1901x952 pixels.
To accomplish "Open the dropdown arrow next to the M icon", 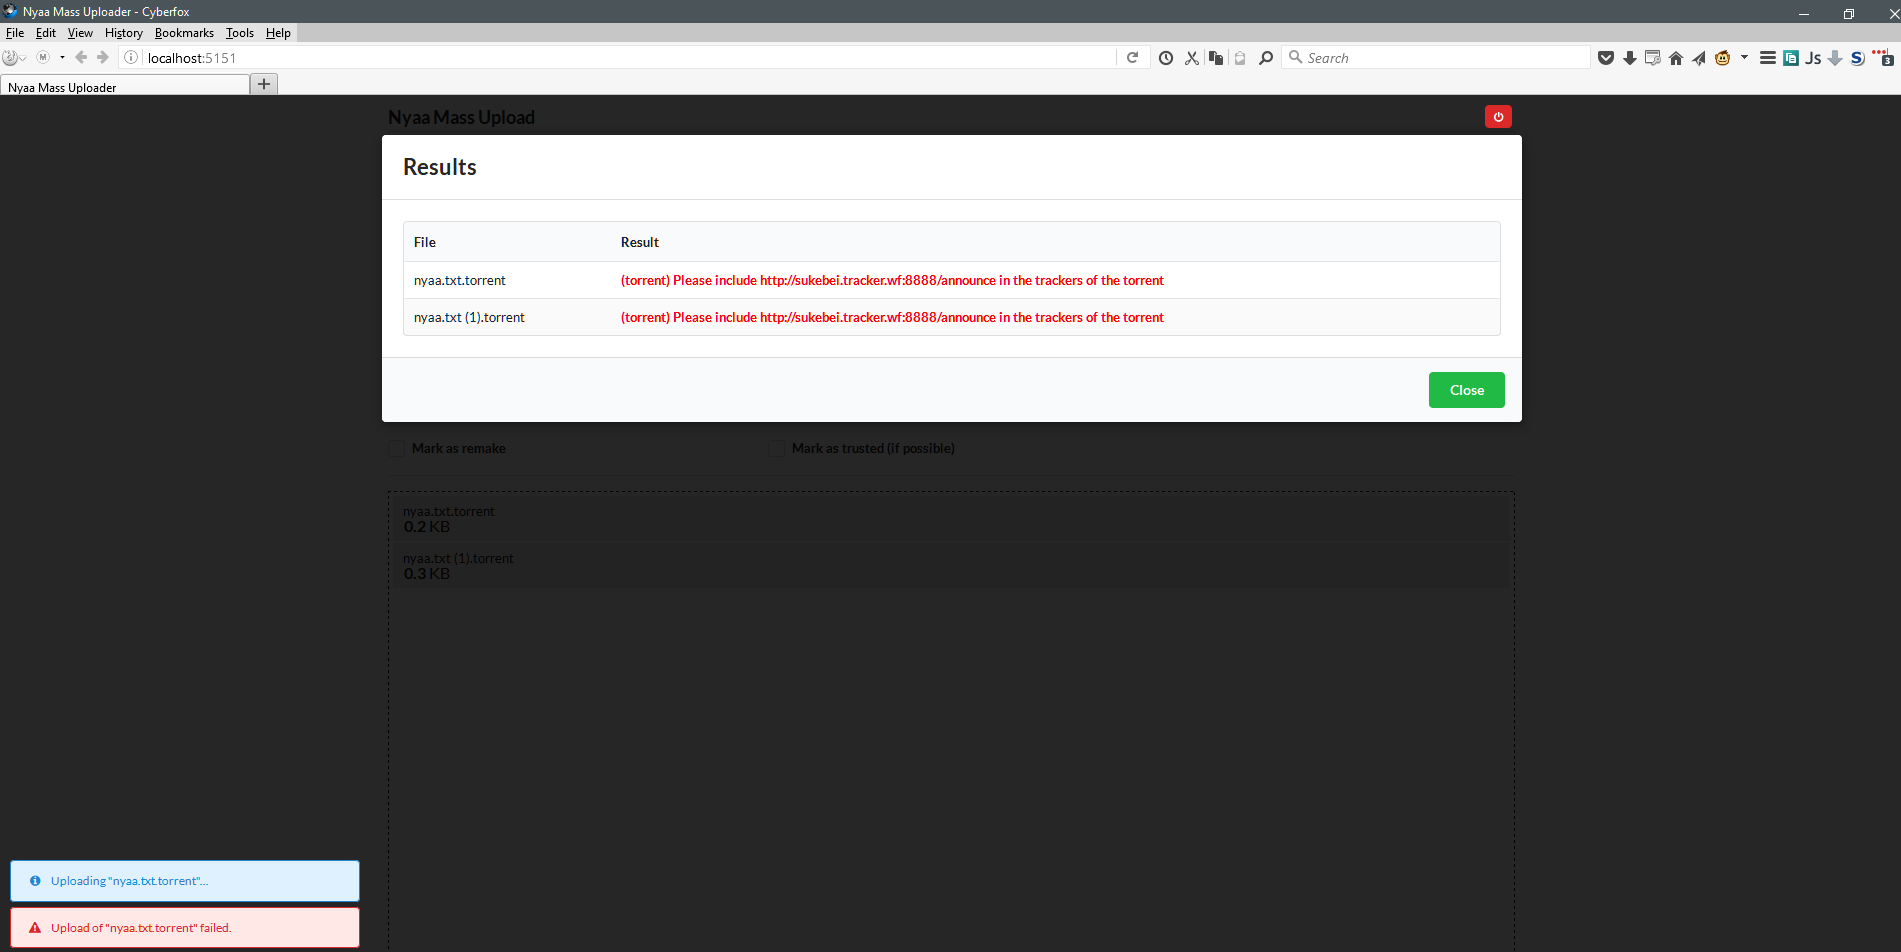I will coord(62,58).
